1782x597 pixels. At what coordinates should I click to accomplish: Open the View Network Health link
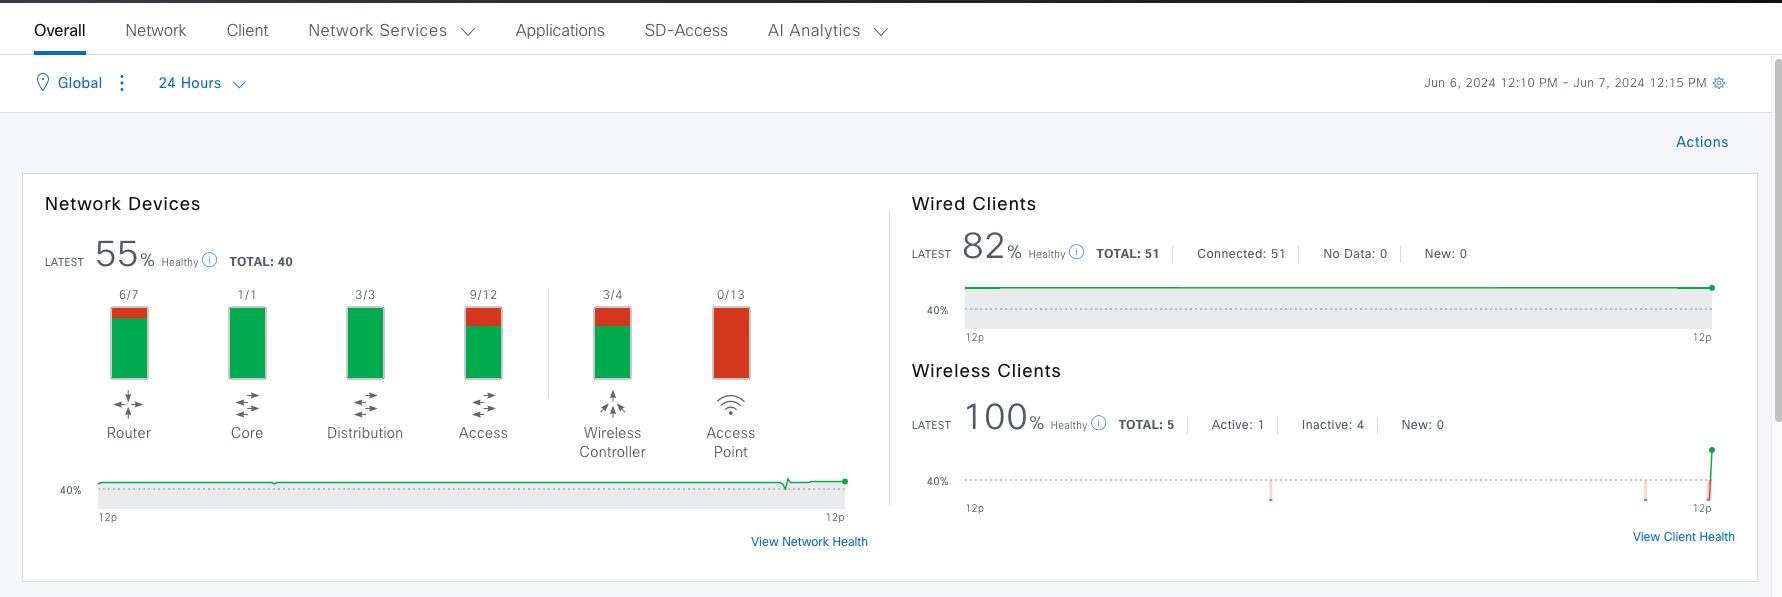[809, 542]
